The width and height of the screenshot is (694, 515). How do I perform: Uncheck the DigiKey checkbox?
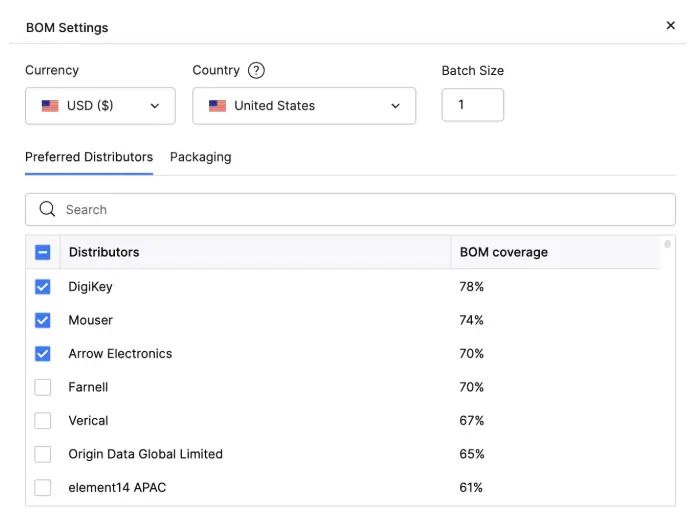[42, 287]
